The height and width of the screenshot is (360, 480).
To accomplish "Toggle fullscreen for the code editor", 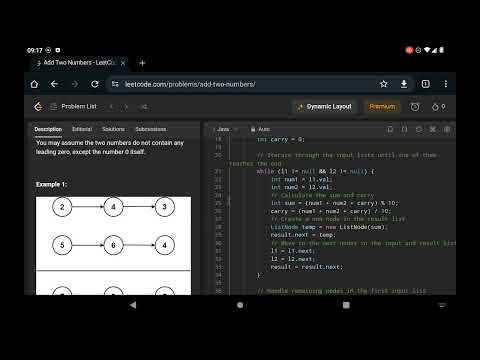I will 447,129.
